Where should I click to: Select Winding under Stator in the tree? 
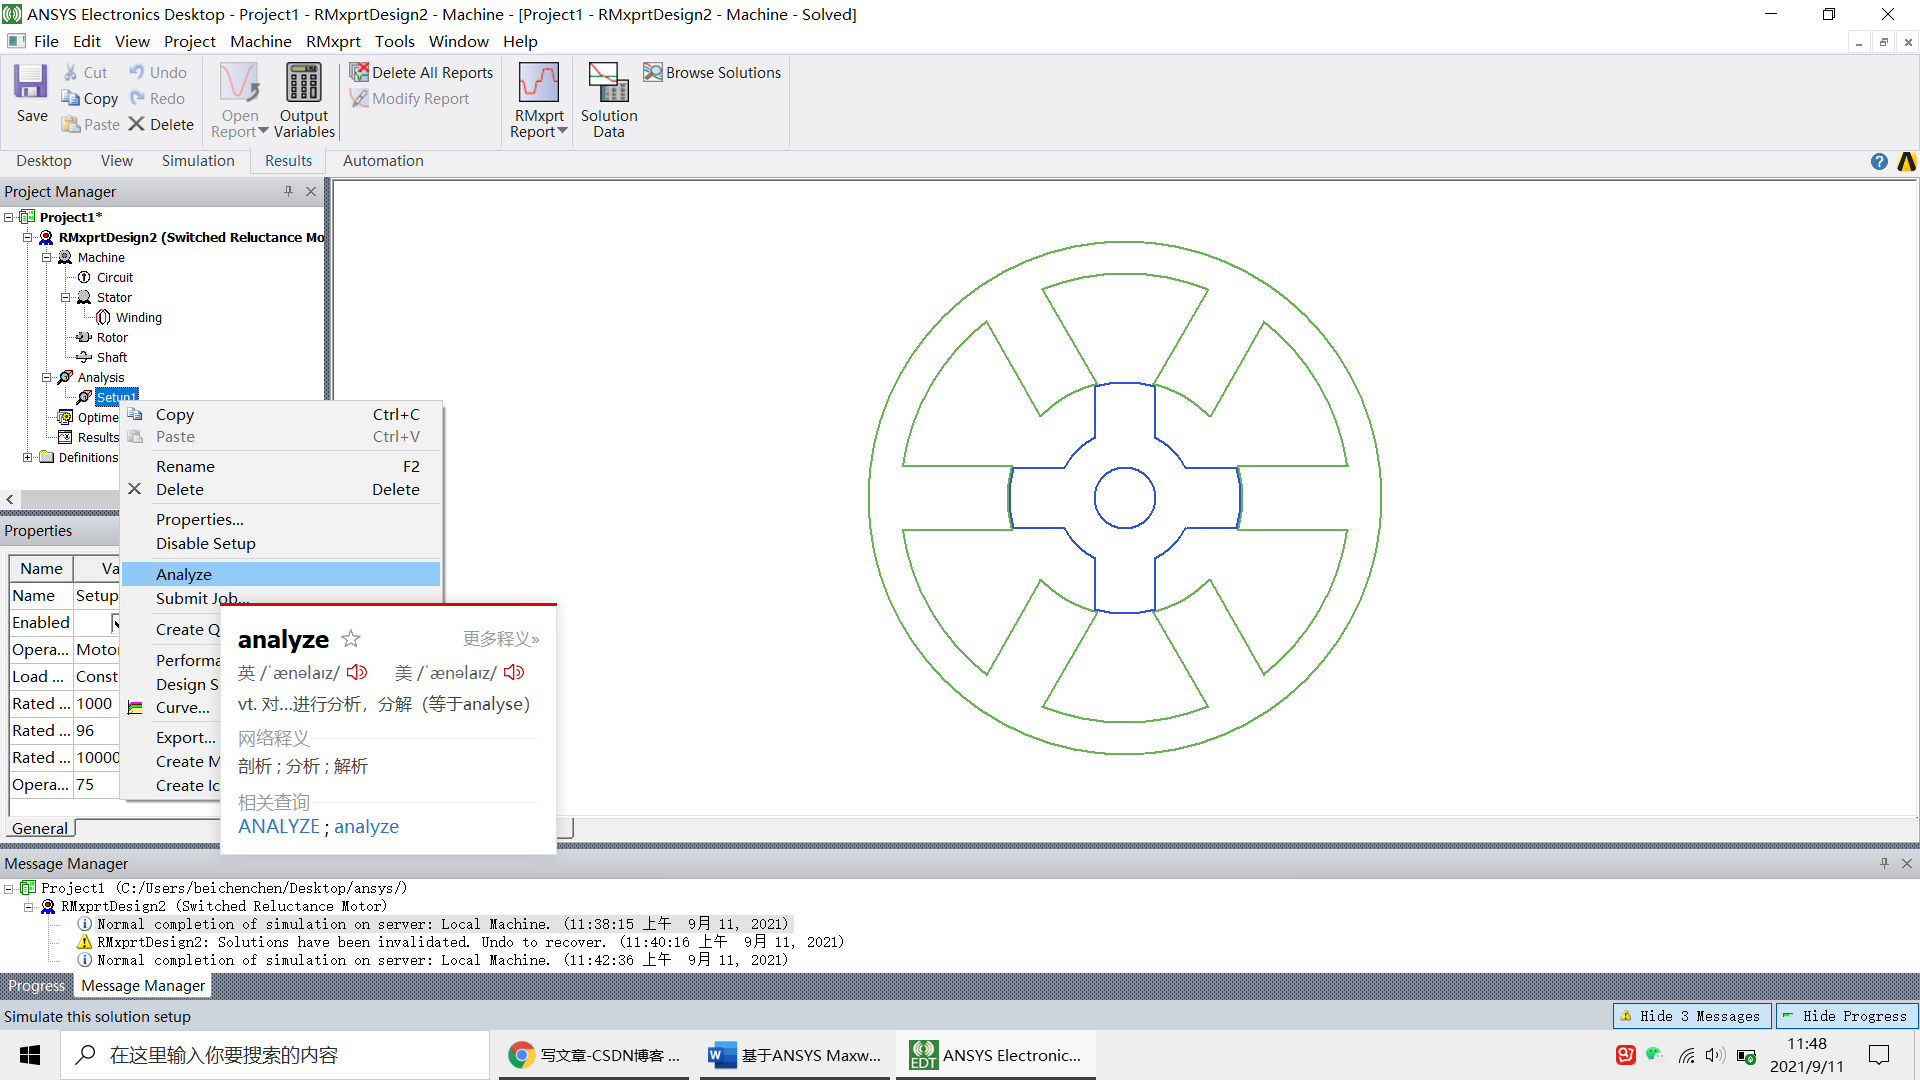(x=138, y=317)
